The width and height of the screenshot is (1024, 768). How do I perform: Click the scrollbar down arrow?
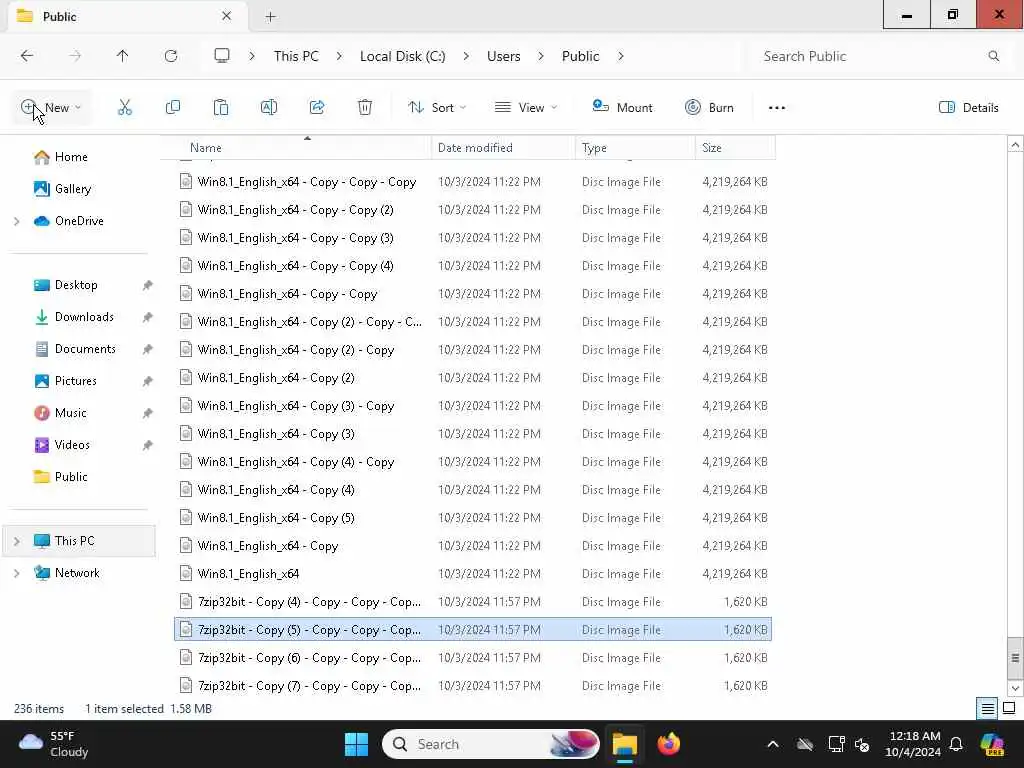[1015, 688]
